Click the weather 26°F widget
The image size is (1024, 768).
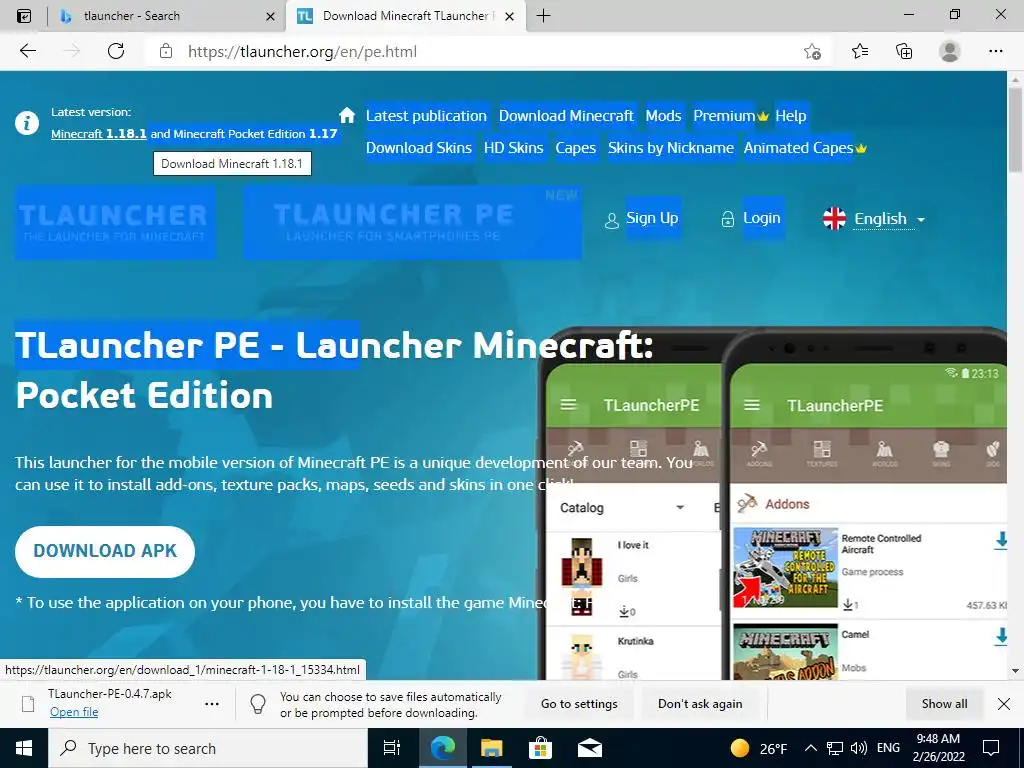pos(760,748)
